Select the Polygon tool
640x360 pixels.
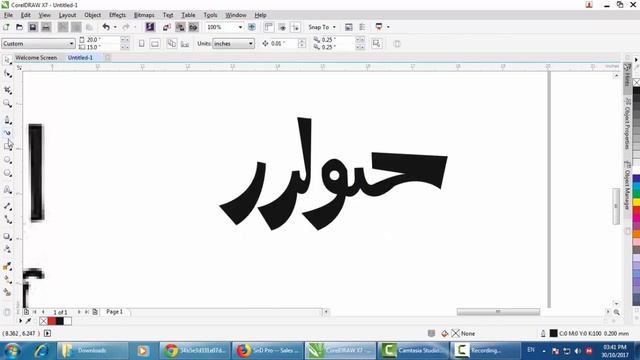(x=7, y=173)
